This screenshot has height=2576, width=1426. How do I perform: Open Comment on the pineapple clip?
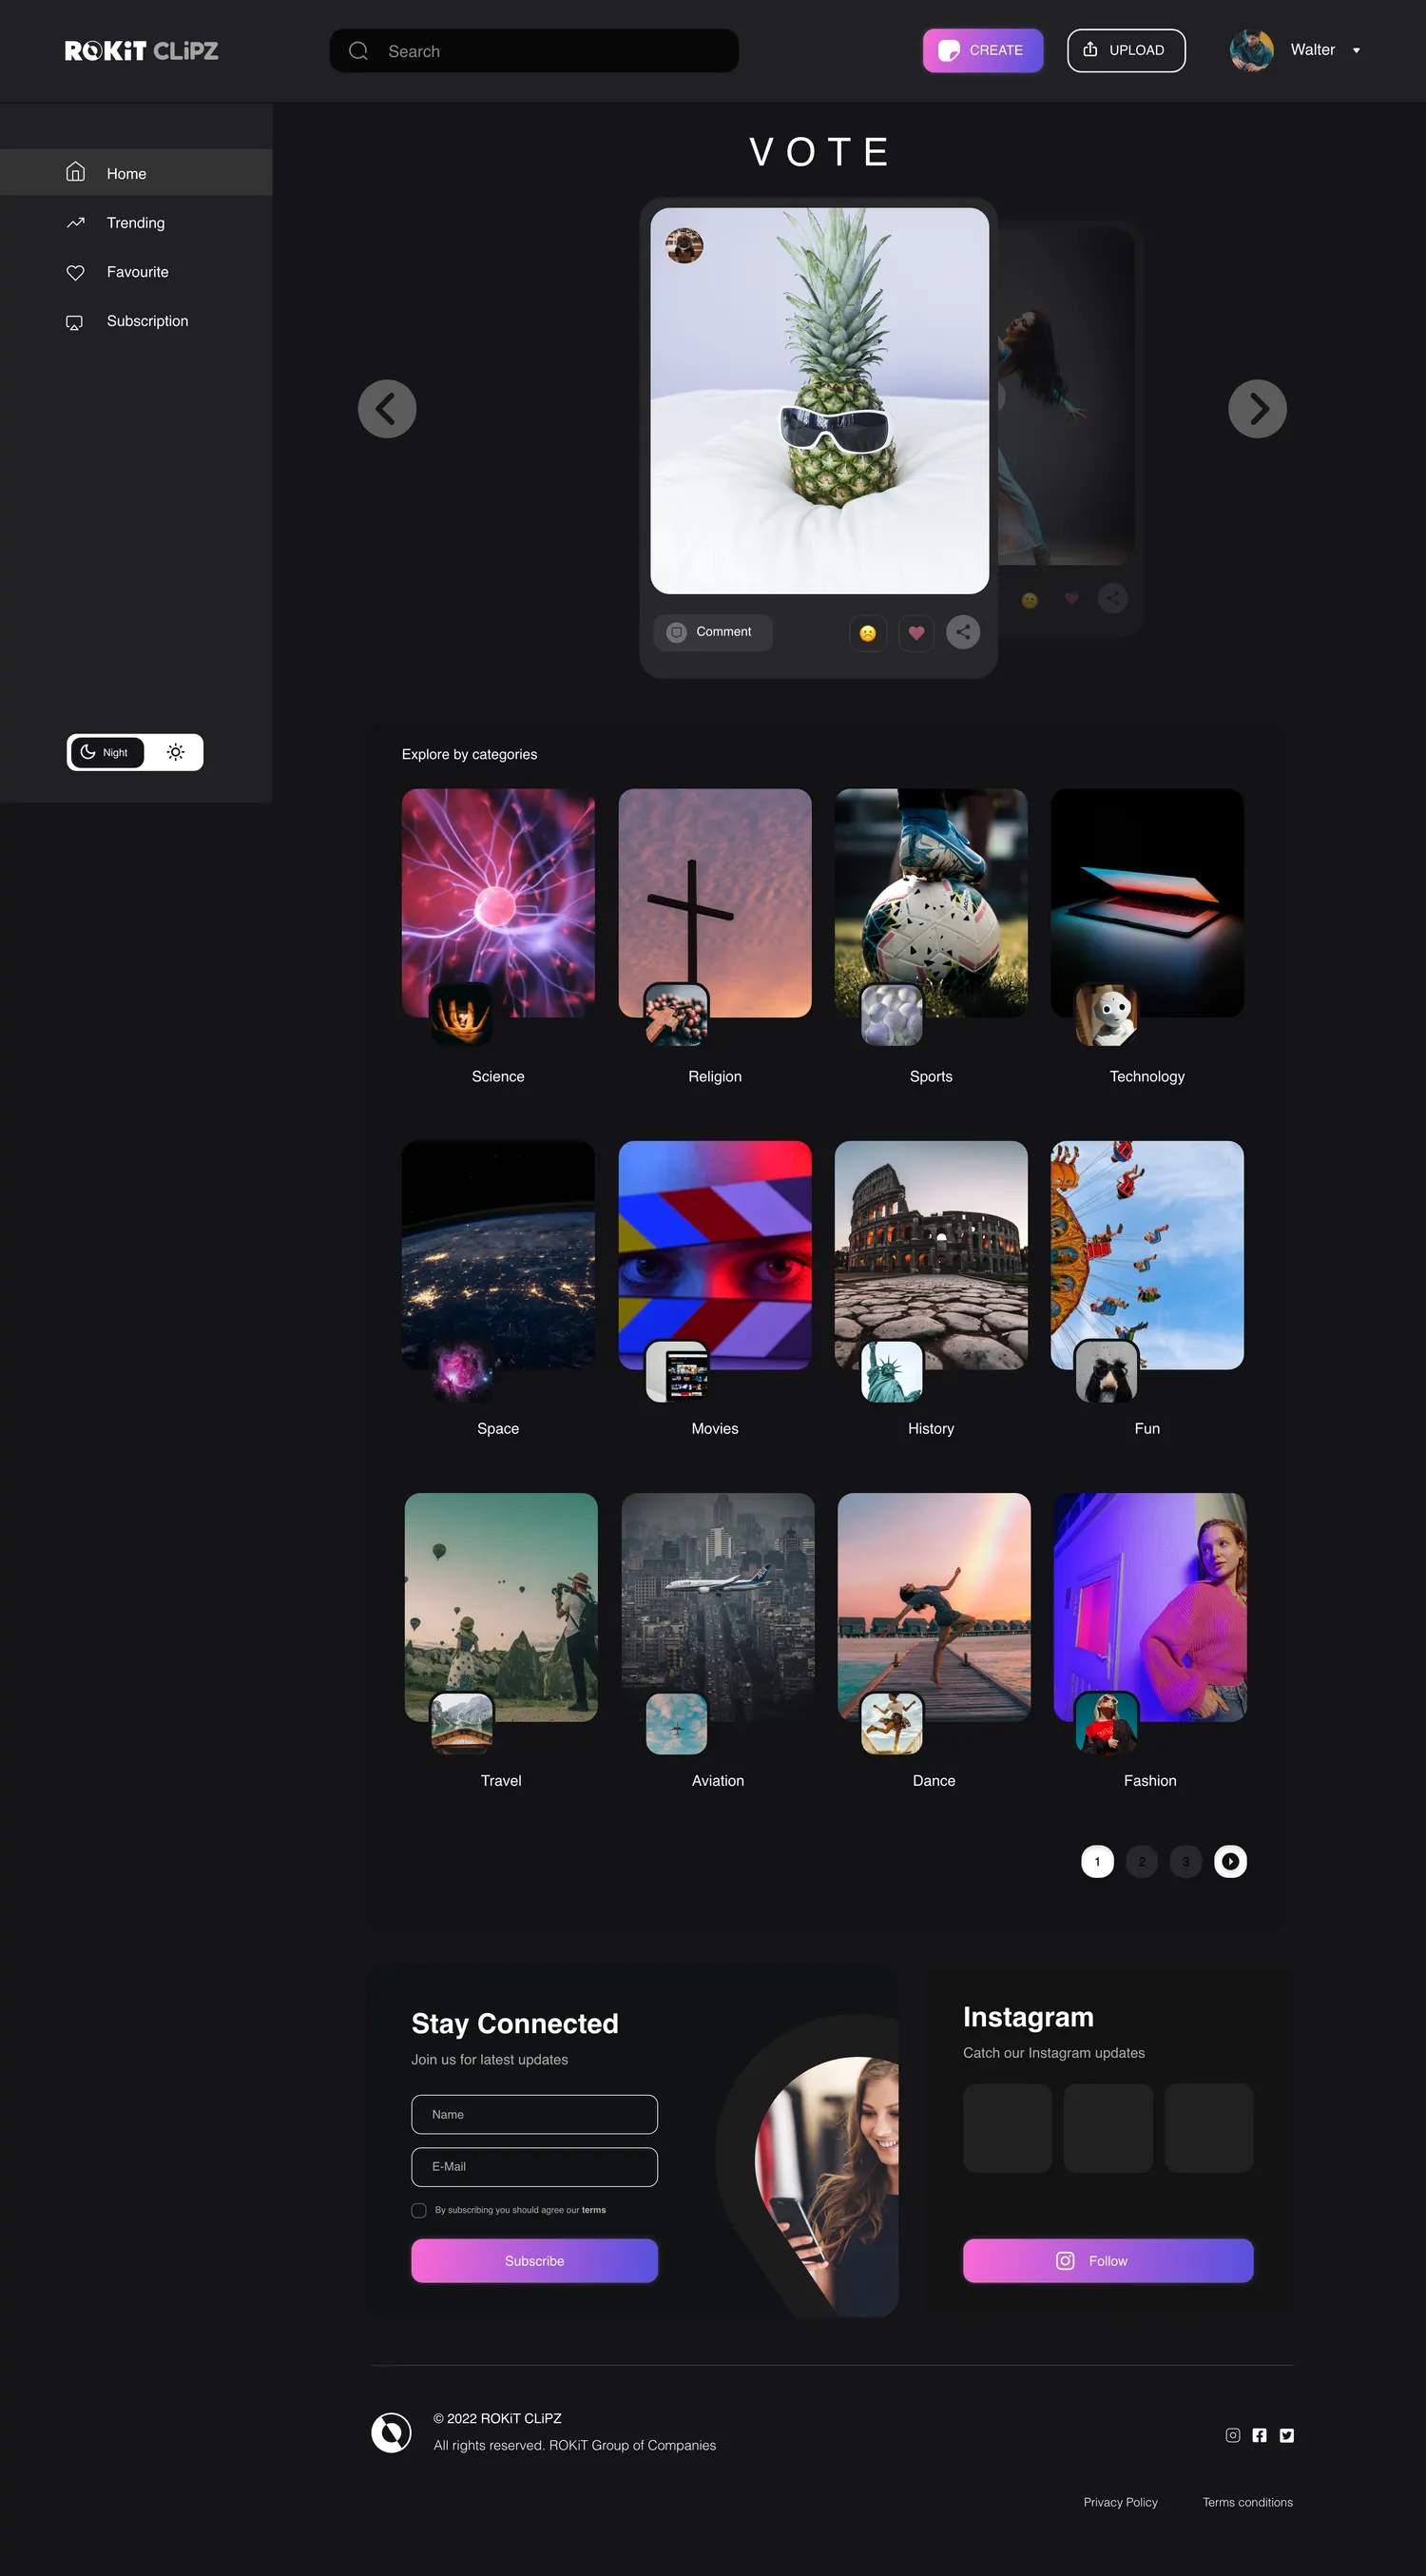713,632
